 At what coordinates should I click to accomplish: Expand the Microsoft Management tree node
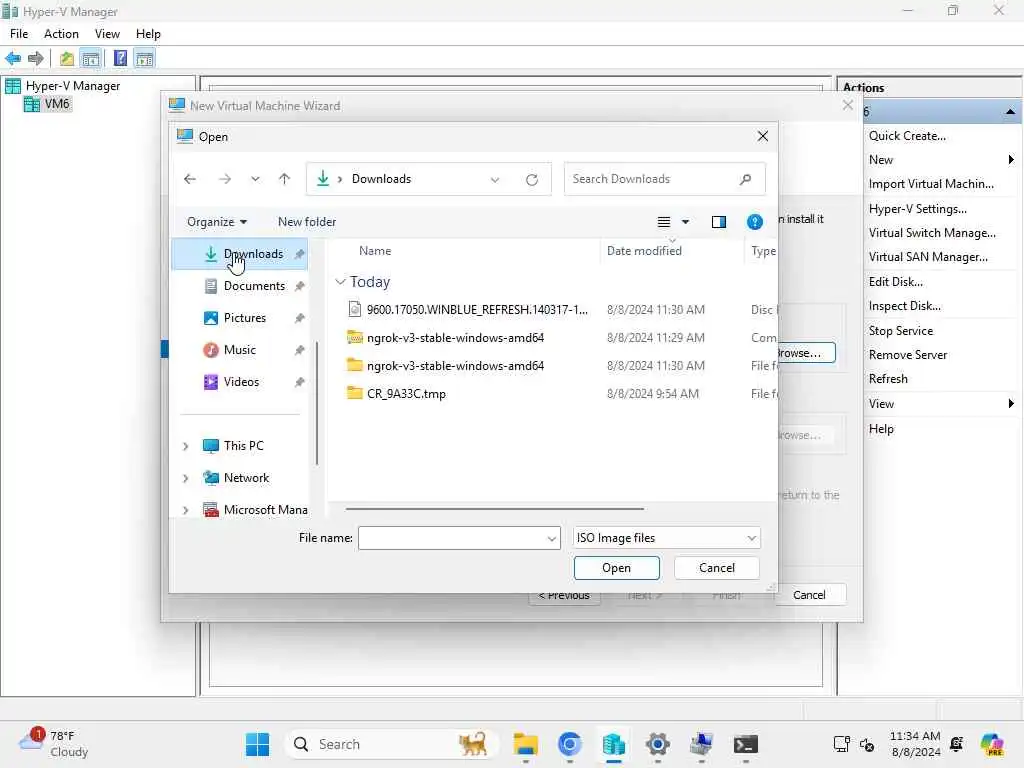[186, 510]
